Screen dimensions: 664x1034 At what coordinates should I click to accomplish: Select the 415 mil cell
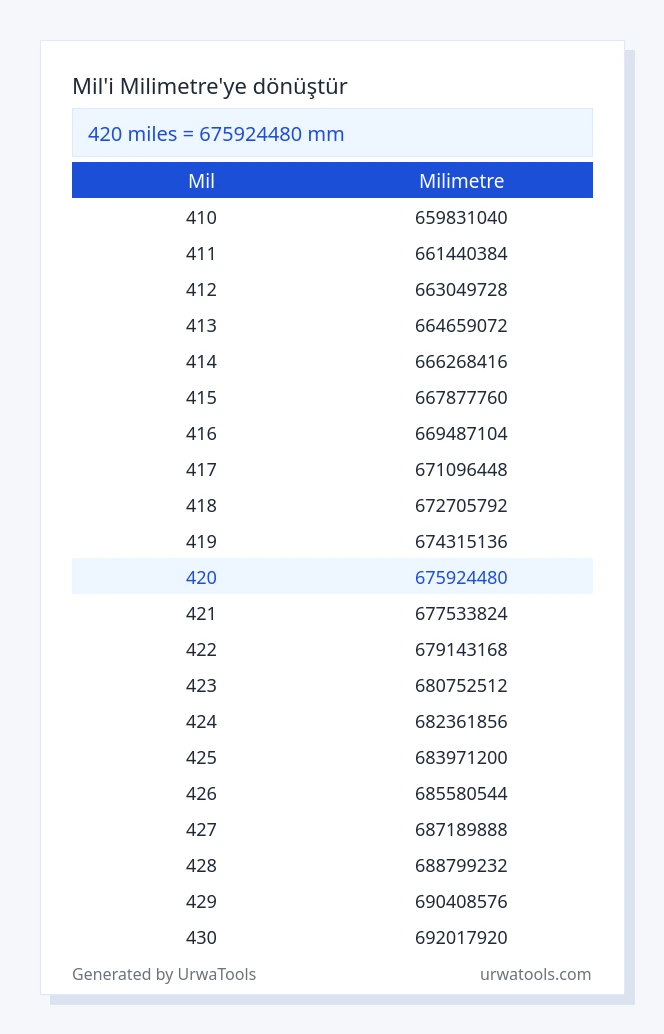pyautogui.click(x=201, y=398)
